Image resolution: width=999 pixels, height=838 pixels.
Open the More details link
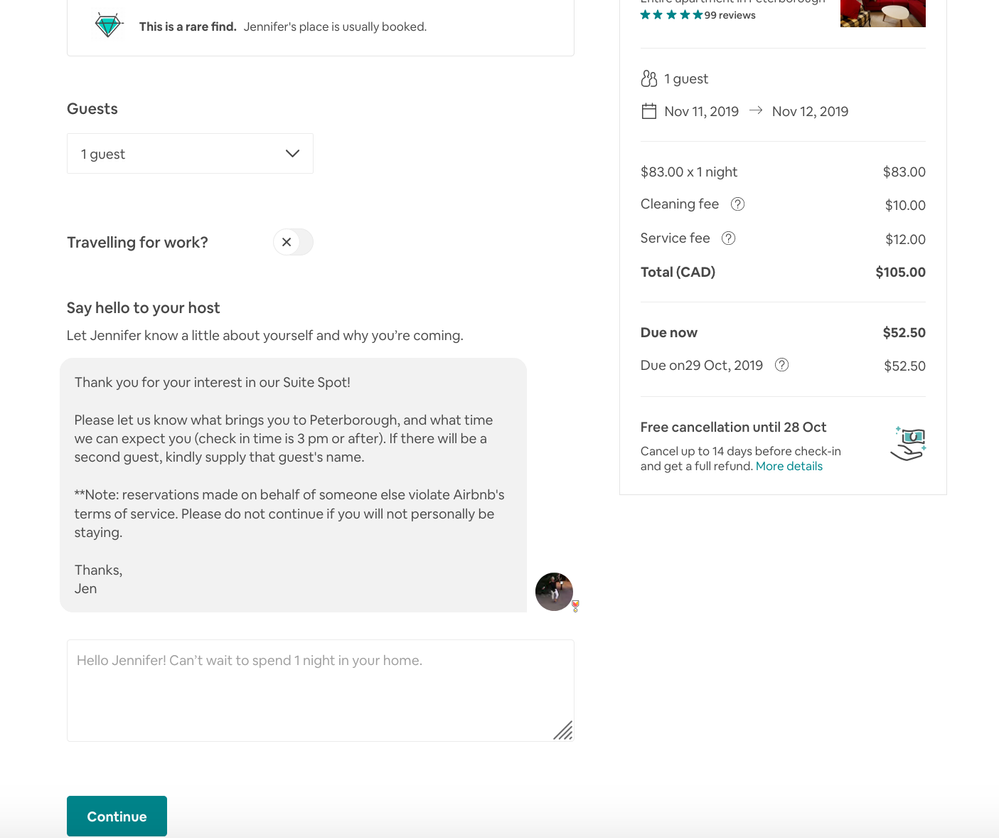pyautogui.click(x=789, y=466)
